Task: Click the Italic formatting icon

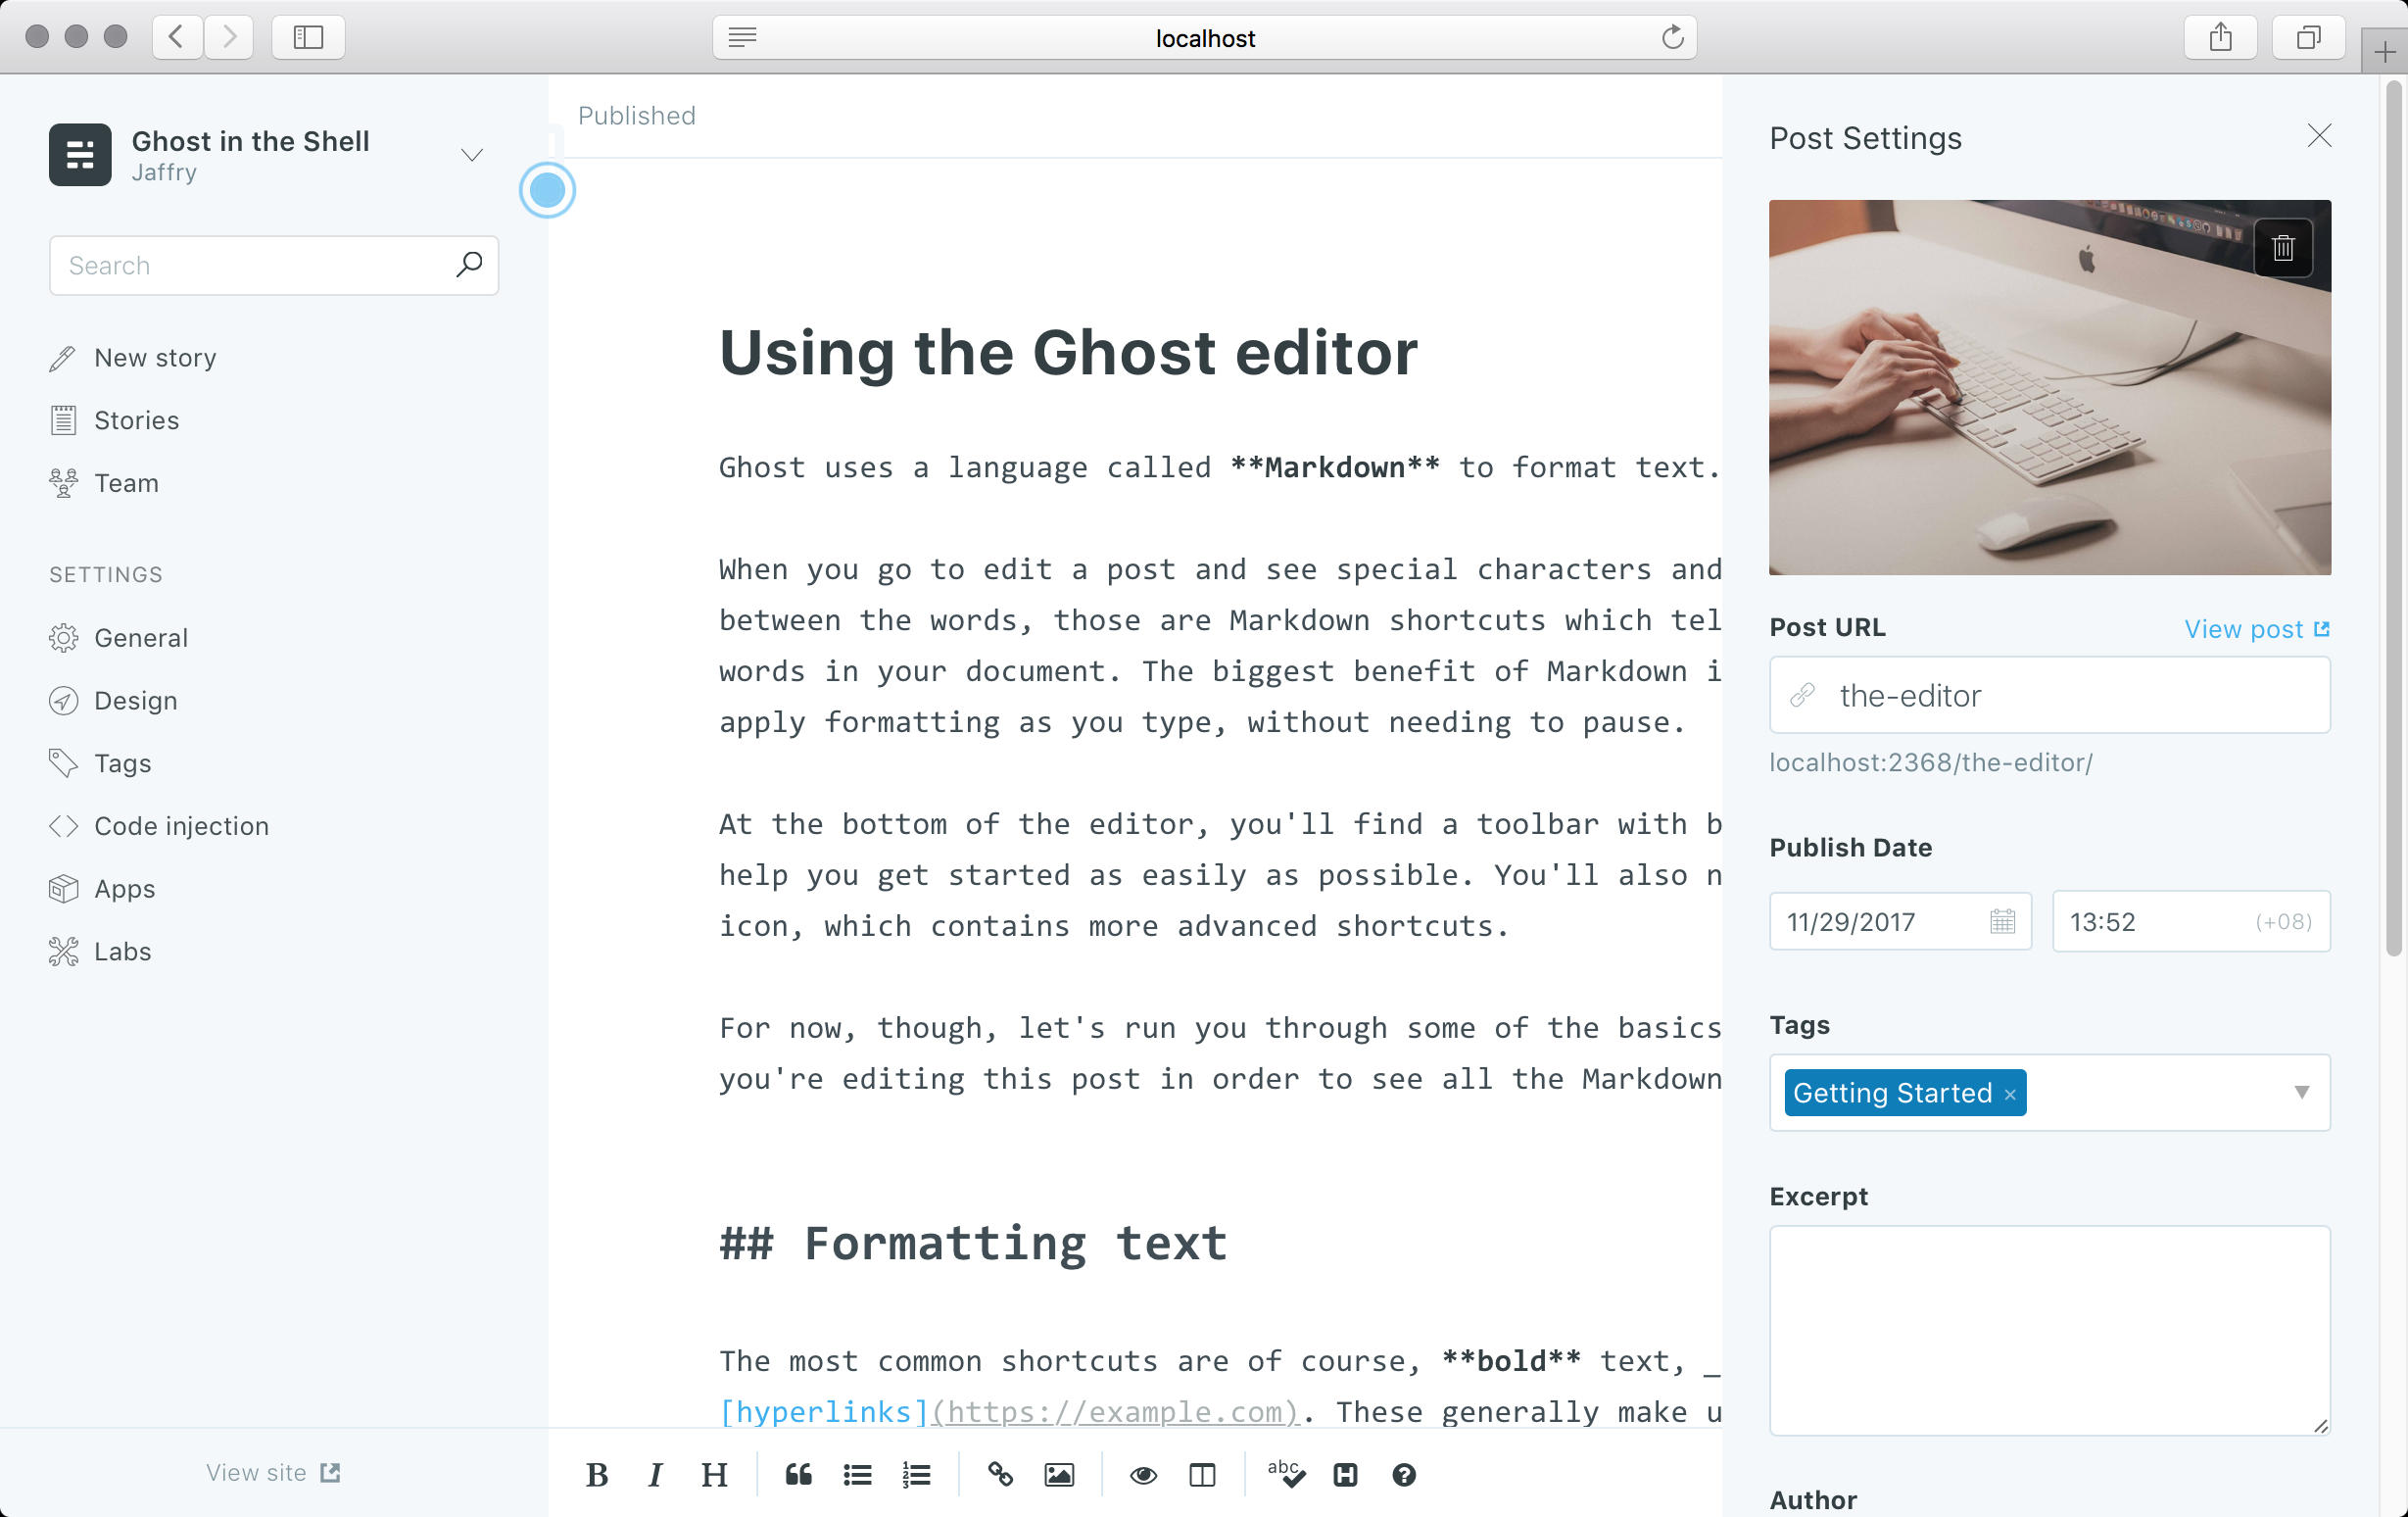Action: point(656,1475)
